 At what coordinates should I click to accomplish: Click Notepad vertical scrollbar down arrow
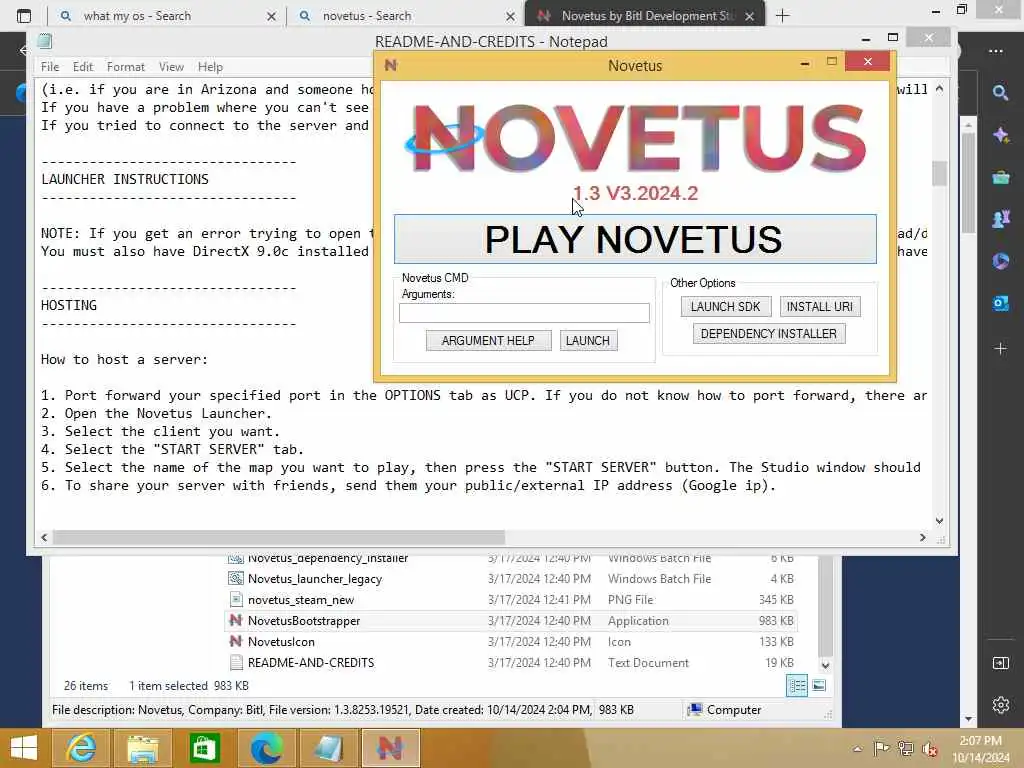click(939, 520)
